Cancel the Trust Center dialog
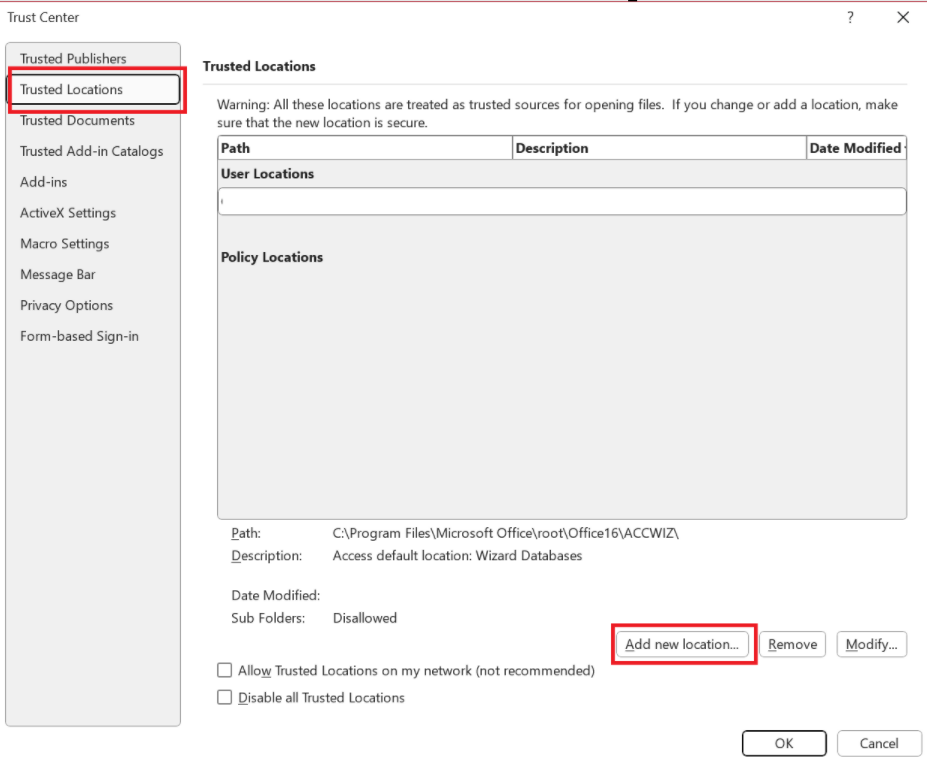The image size is (927, 757). point(879,743)
